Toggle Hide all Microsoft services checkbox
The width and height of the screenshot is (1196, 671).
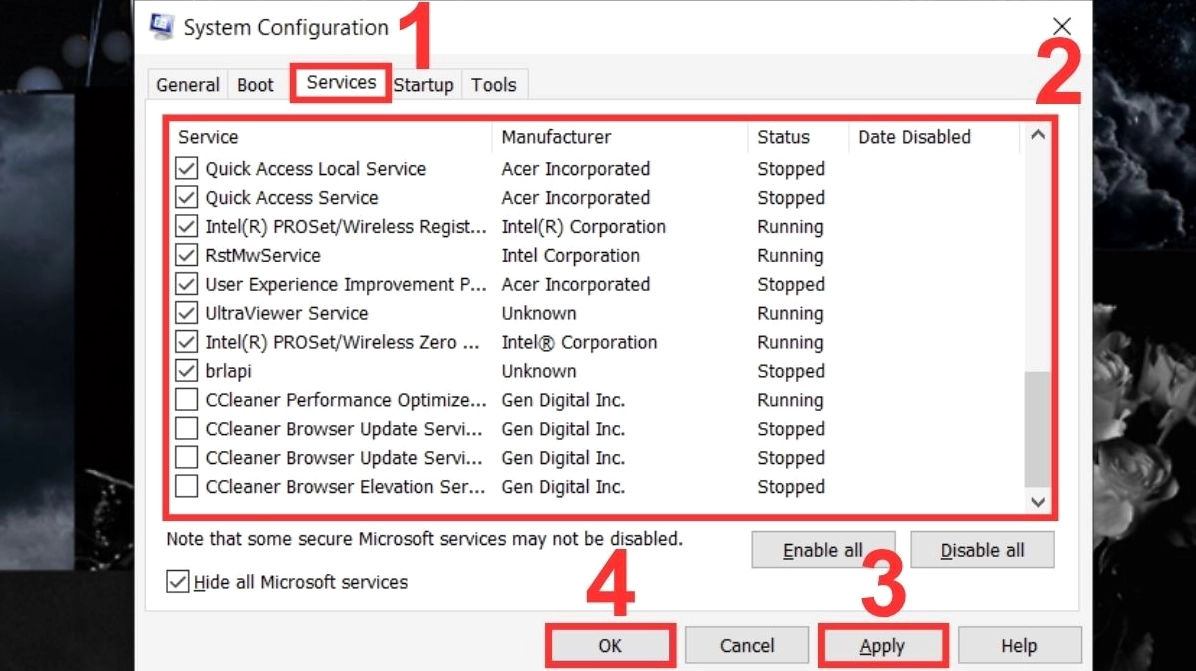[x=178, y=582]
